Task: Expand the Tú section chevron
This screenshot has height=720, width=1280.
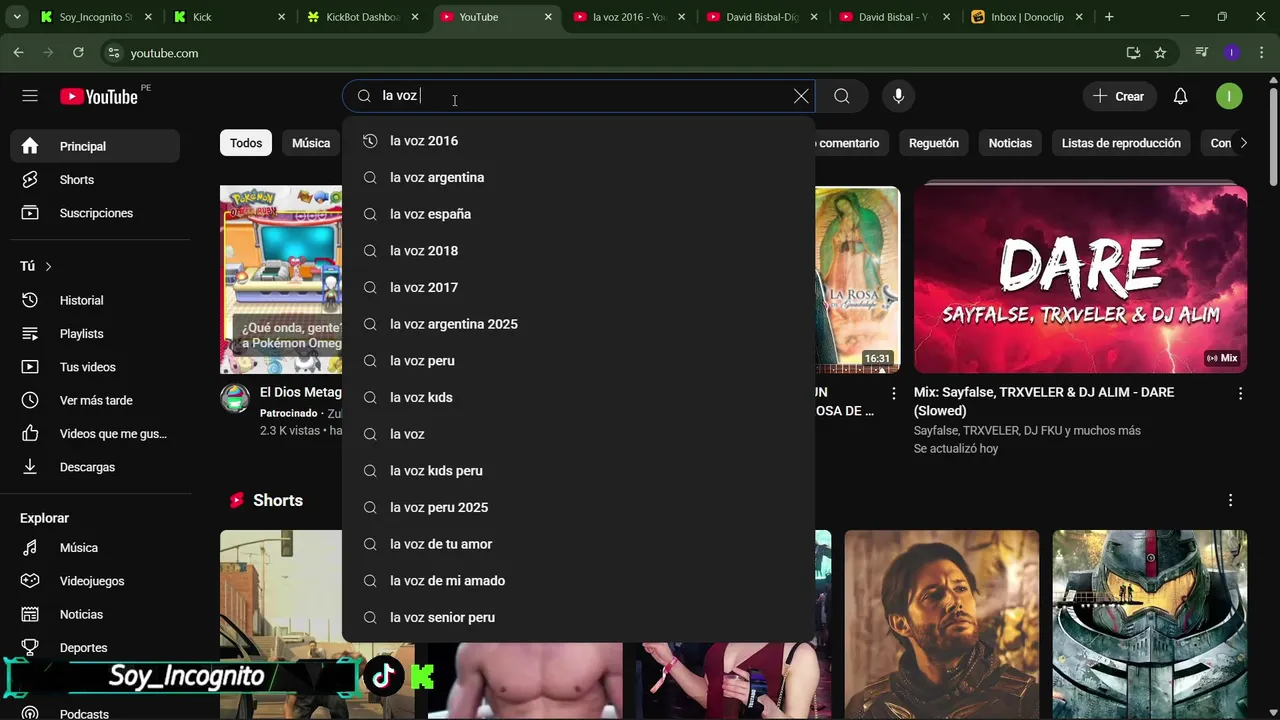Action: click(x=48, y=266)
